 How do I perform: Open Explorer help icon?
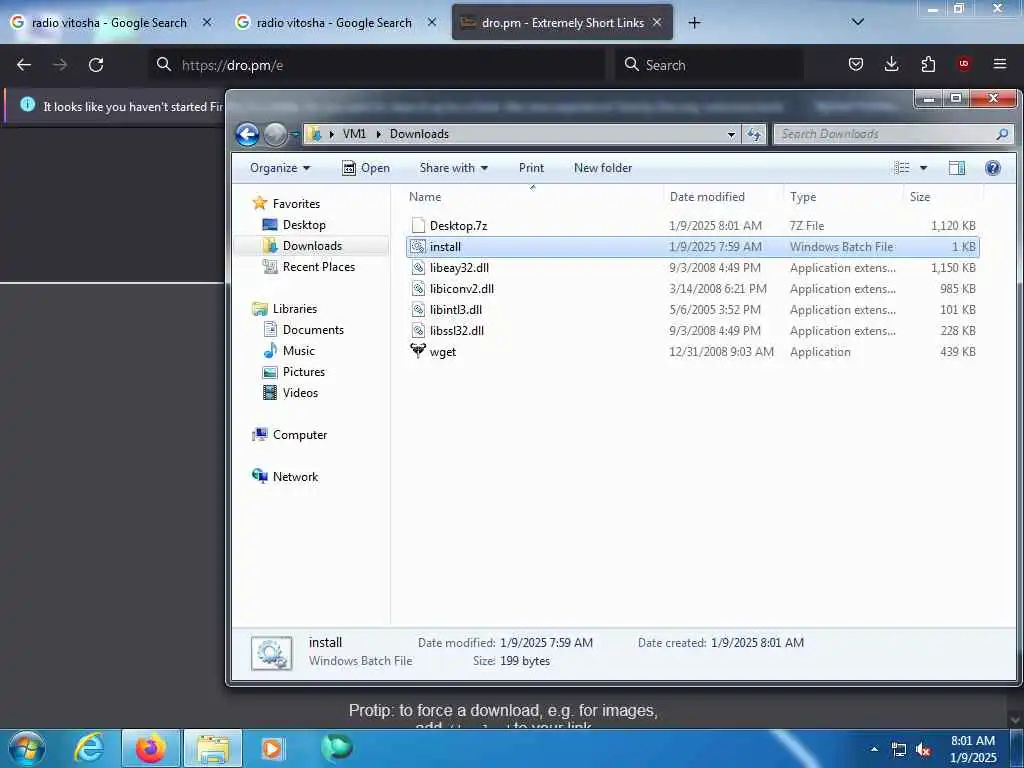pyautogui.click(x=993, y=168)
